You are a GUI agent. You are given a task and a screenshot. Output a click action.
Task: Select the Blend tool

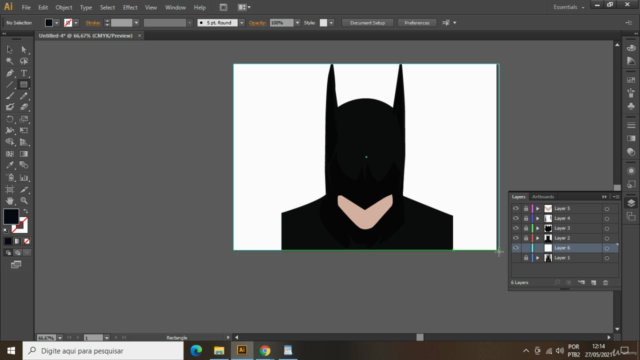pyautogui.click(x=24, y=165)
